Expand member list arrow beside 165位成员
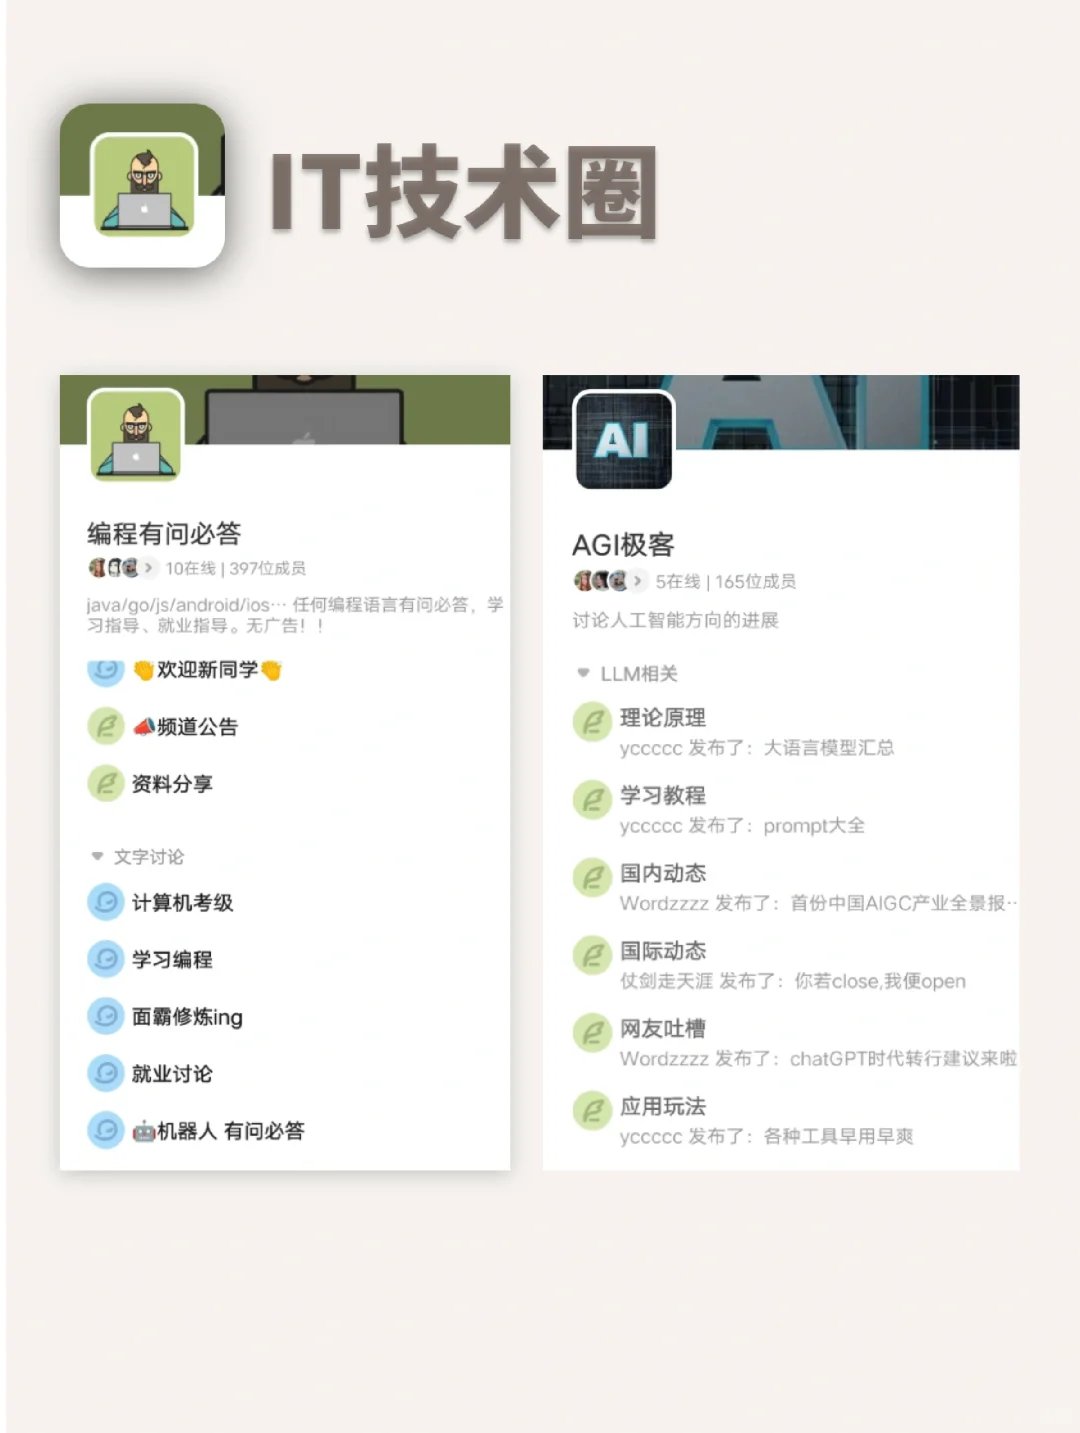This screenshot has height=1433, width=1080. tap(637, 581)
